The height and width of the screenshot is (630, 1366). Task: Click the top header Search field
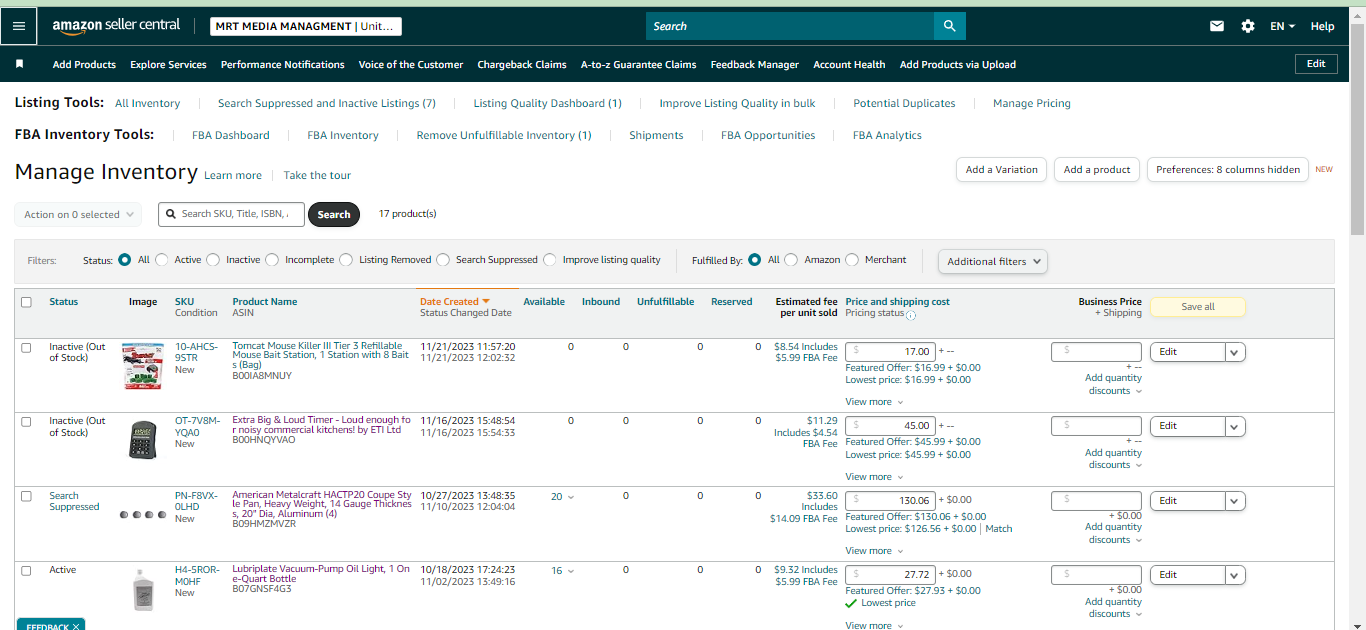(x=790, y=26)
